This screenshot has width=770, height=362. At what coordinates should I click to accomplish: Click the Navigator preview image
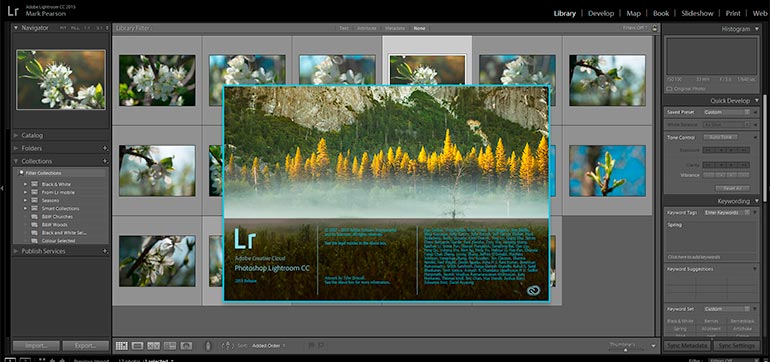coord(61,80)
